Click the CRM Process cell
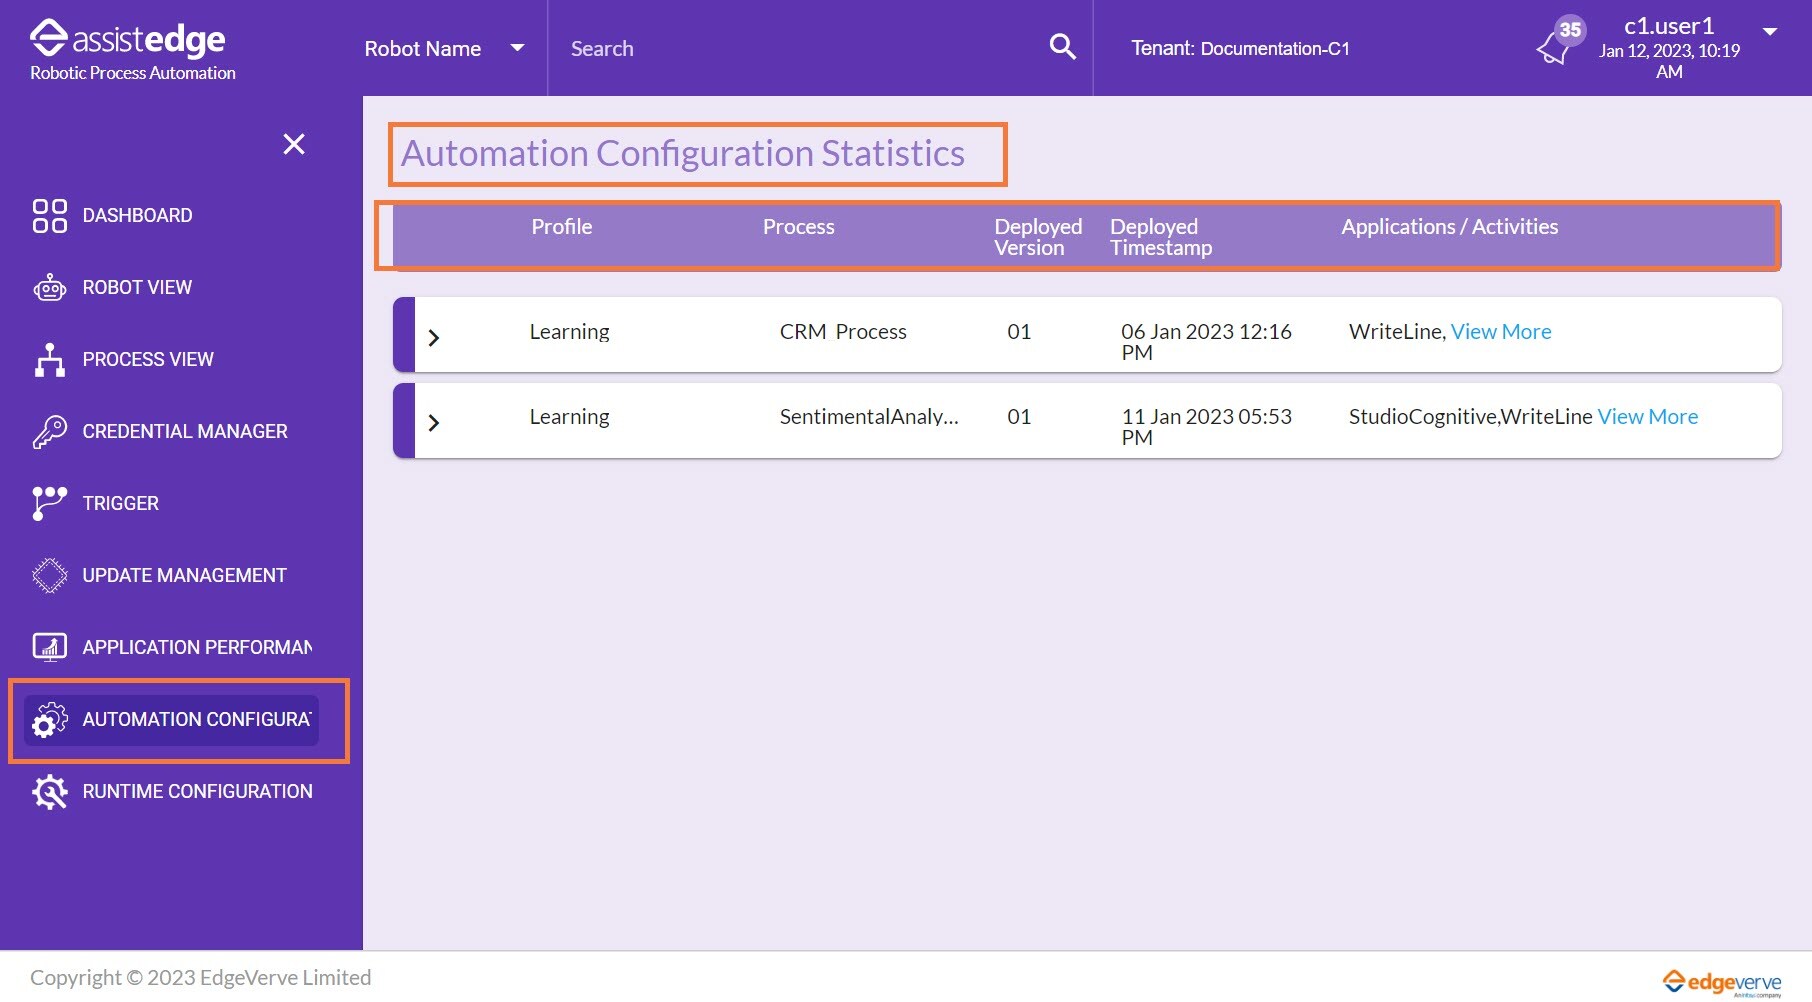Image resolution: width=1812 pixels, height=1002 pixels. point(843,332)
